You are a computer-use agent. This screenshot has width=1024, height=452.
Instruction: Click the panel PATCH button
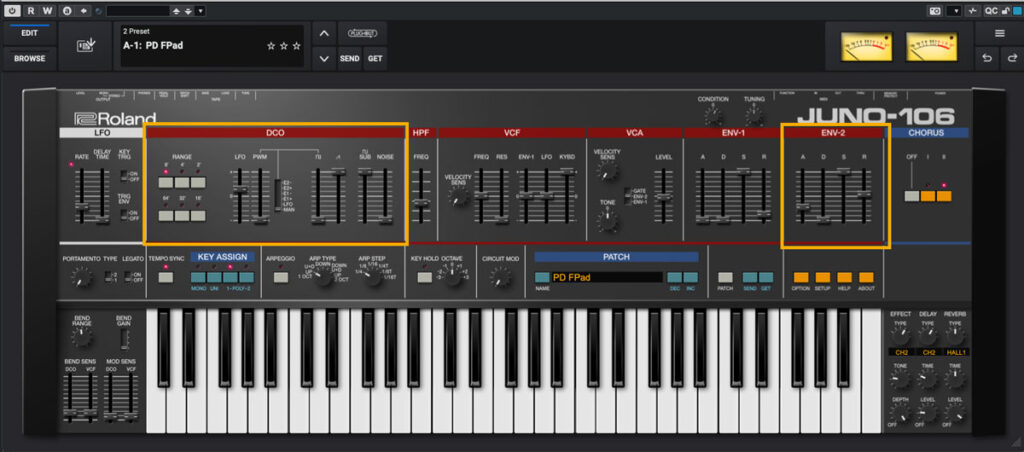pyautogui.click(x=725, y=277)
